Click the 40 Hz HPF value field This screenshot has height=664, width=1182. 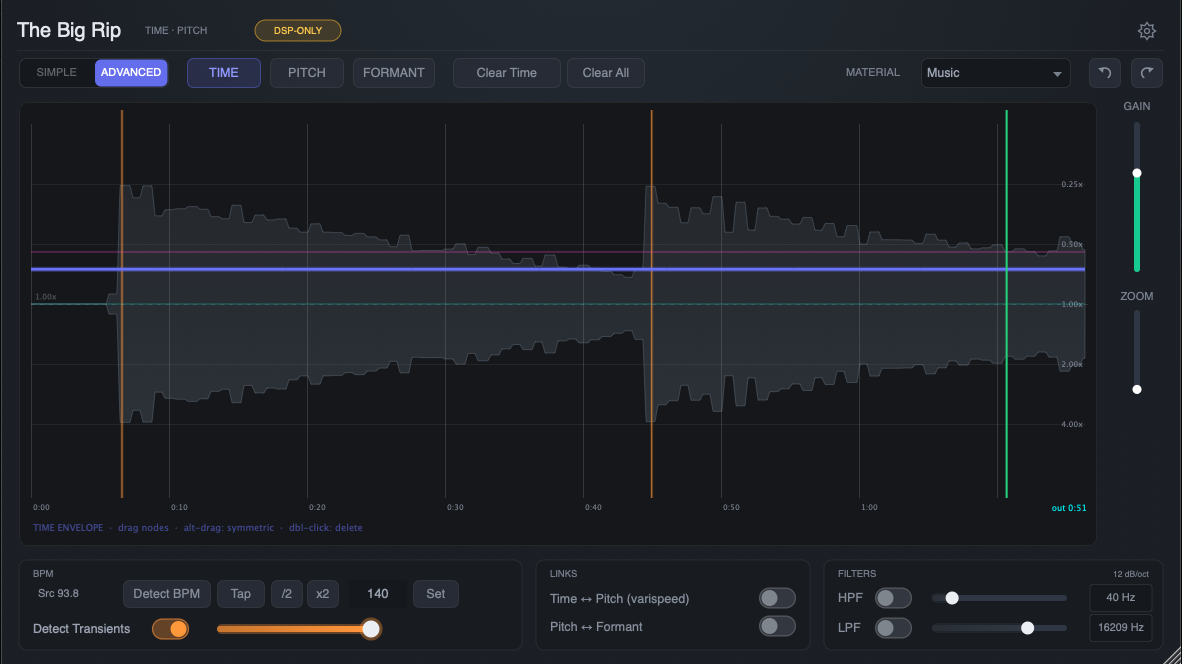[1121, 598]
